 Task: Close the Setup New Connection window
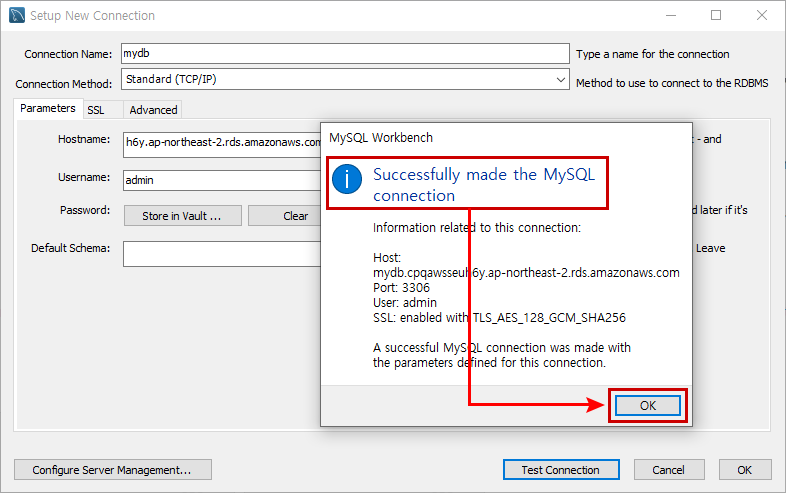[x=761, y=16]
